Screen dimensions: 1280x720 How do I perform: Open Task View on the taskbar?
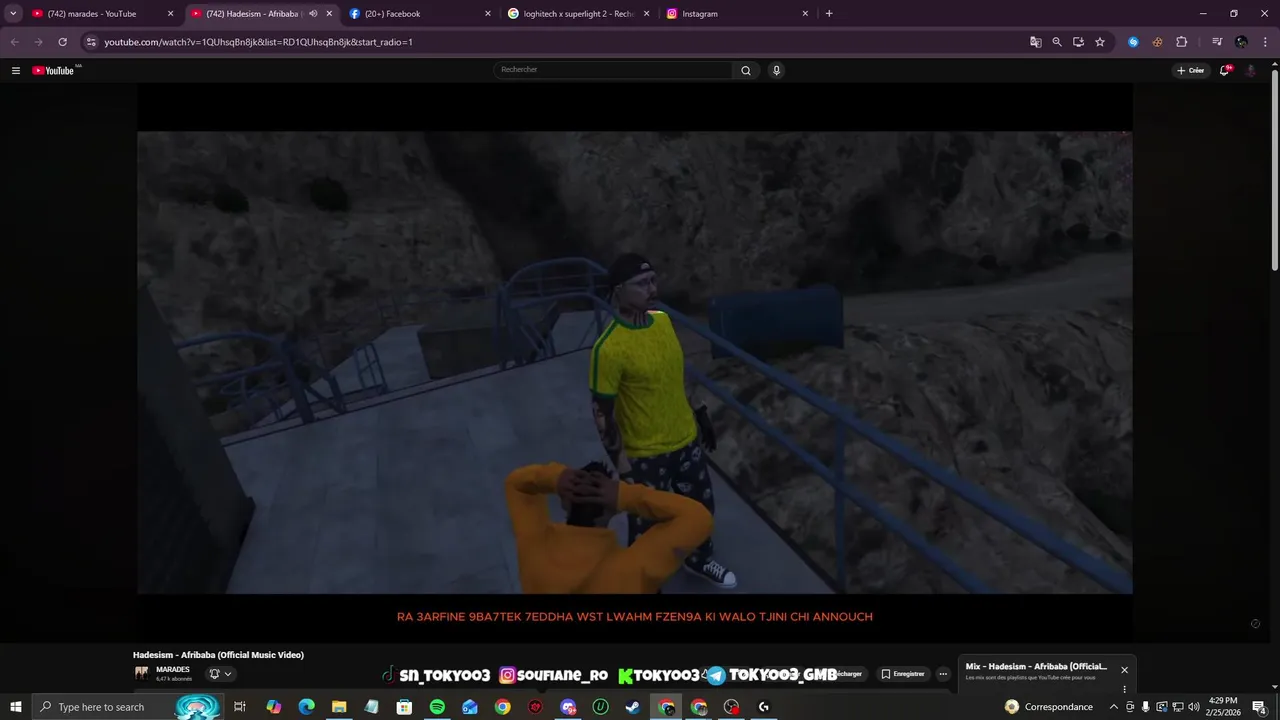coord(240,707)
